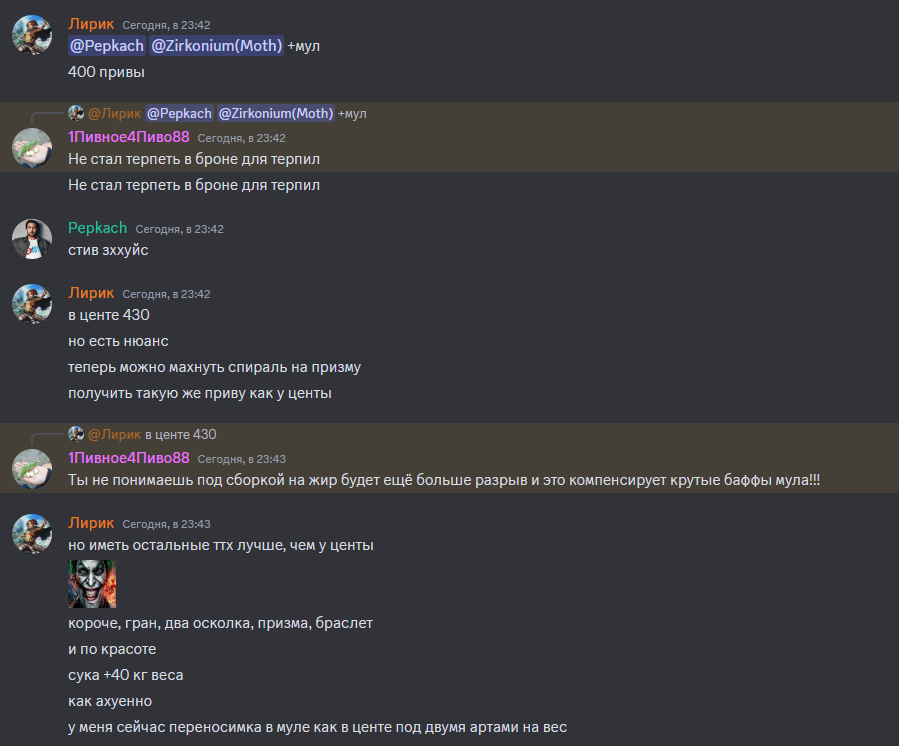Viewport: 899px width, 746px height.
Task: Click Лирик username above "400 привы"
Action: click(91, 24)
